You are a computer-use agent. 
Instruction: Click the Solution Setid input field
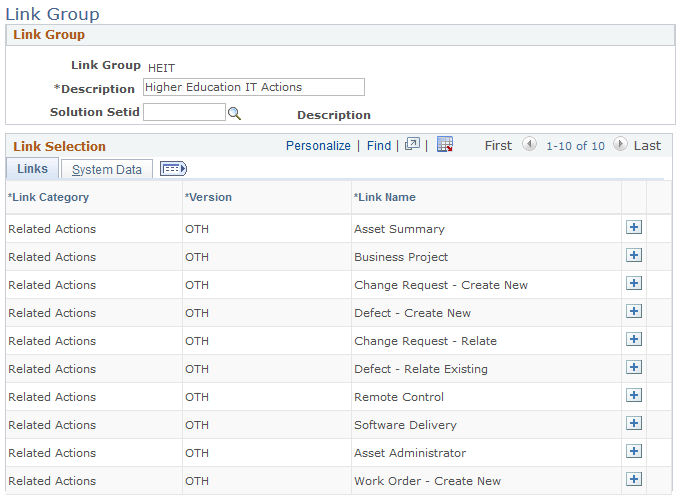[x=184, y=112]
